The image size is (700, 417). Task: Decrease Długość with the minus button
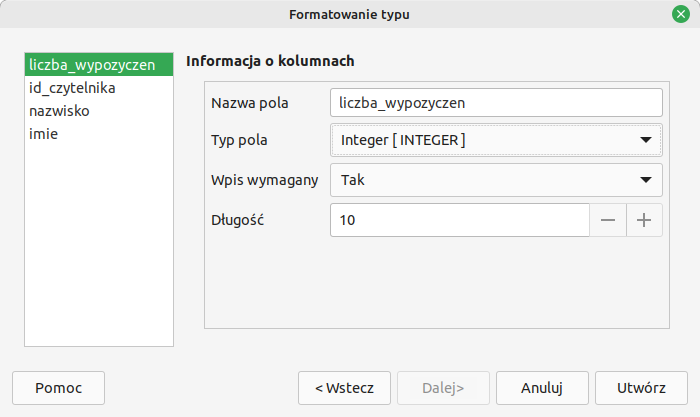coord(608,221)
